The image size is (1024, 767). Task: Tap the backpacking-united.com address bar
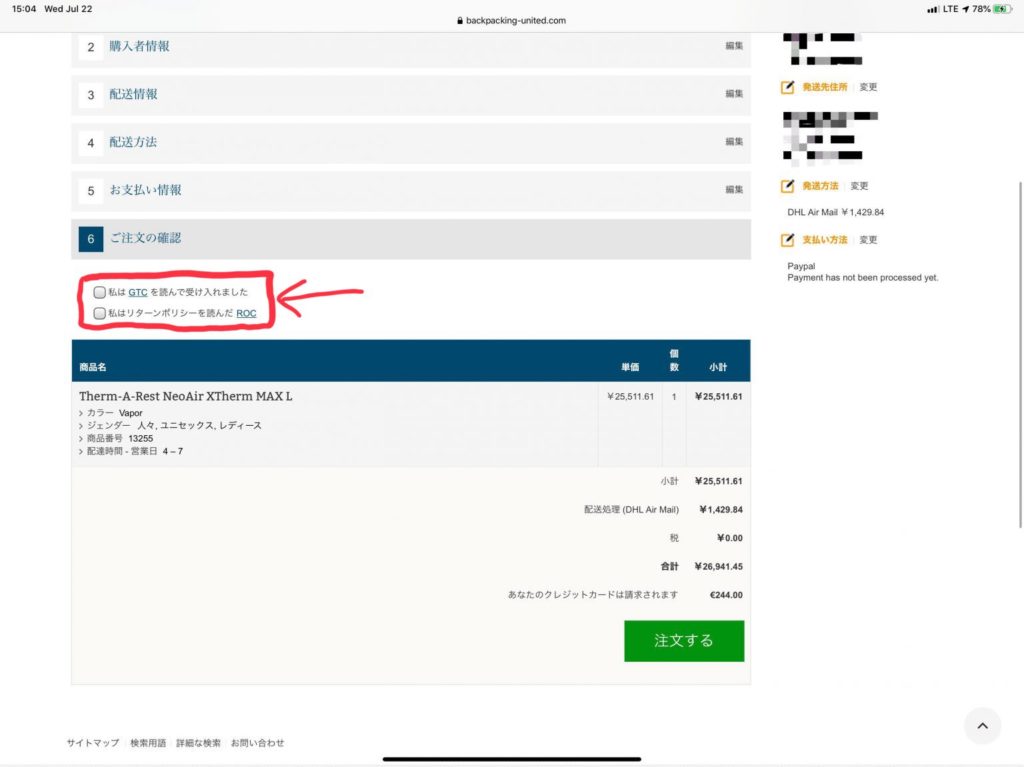tap(512, 20)
